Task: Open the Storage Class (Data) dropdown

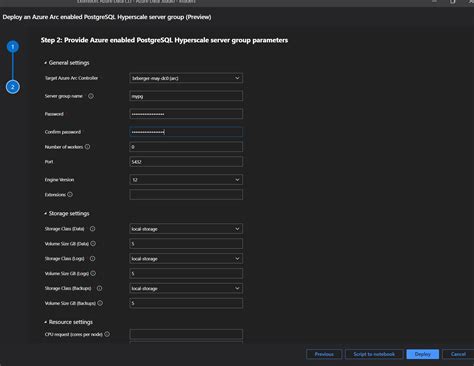Action: 186,229
